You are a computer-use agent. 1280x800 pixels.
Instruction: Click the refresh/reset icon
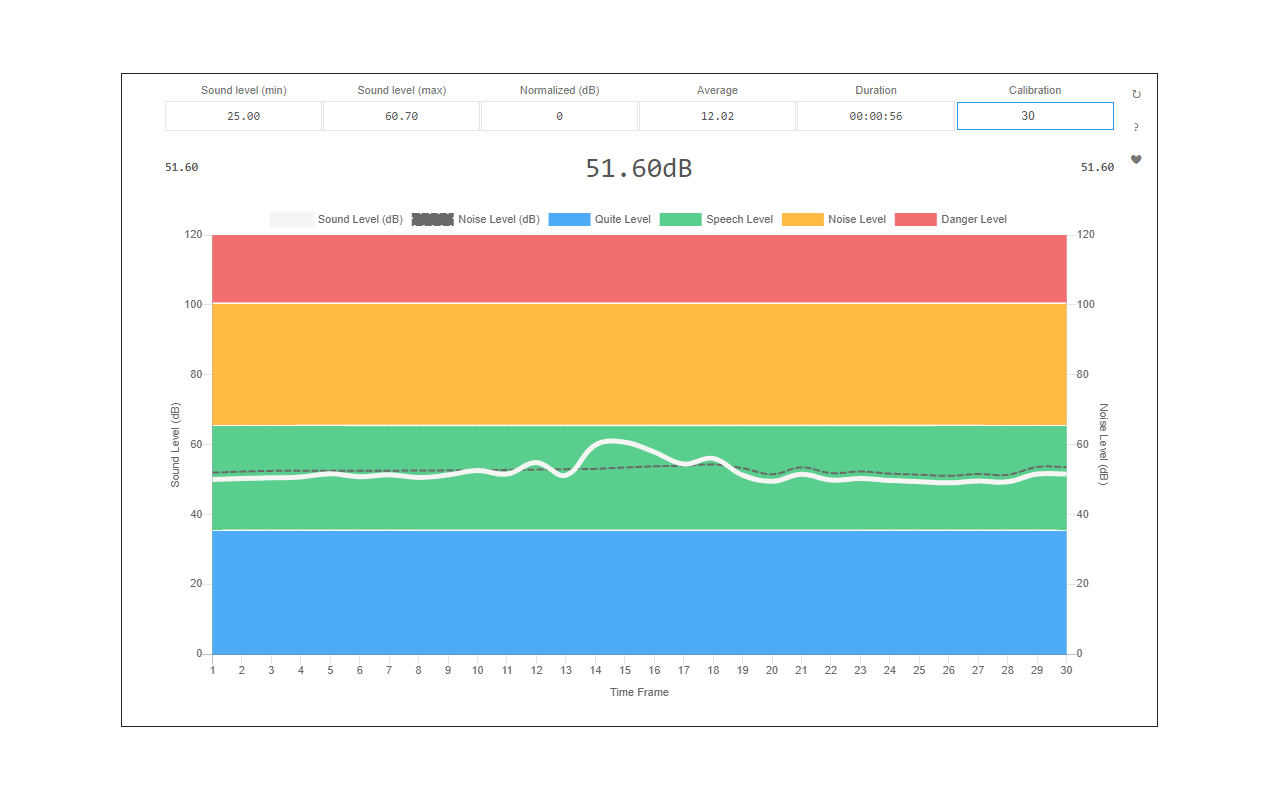point(1136,94)
